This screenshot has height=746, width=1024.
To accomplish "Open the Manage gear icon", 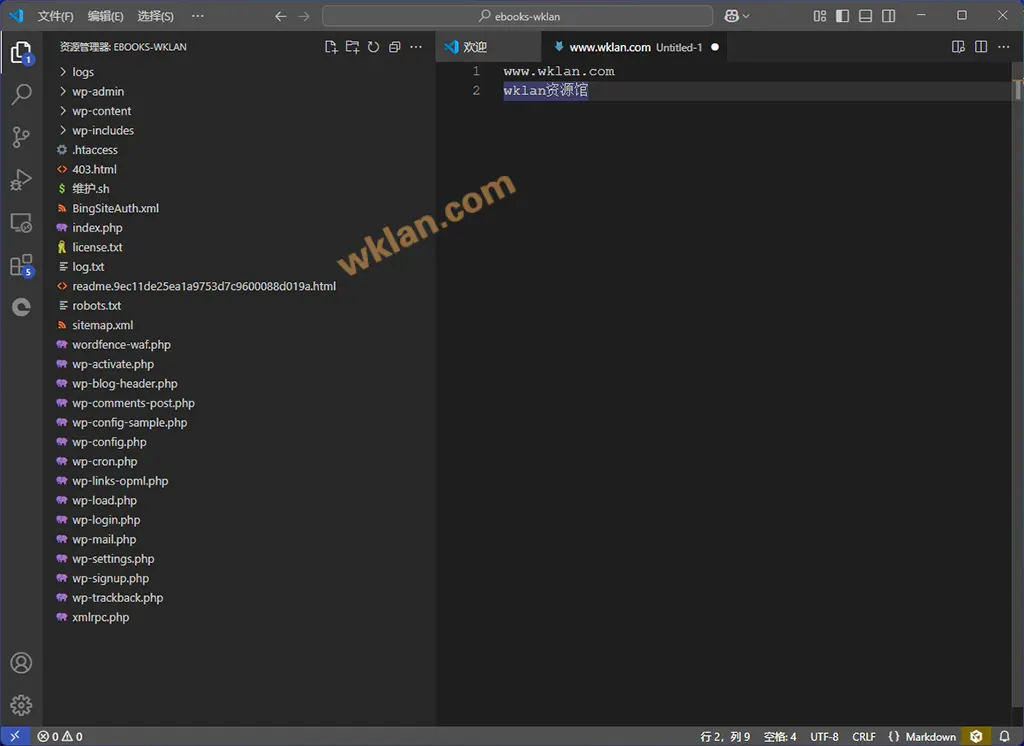I will [x=21, y=705].
